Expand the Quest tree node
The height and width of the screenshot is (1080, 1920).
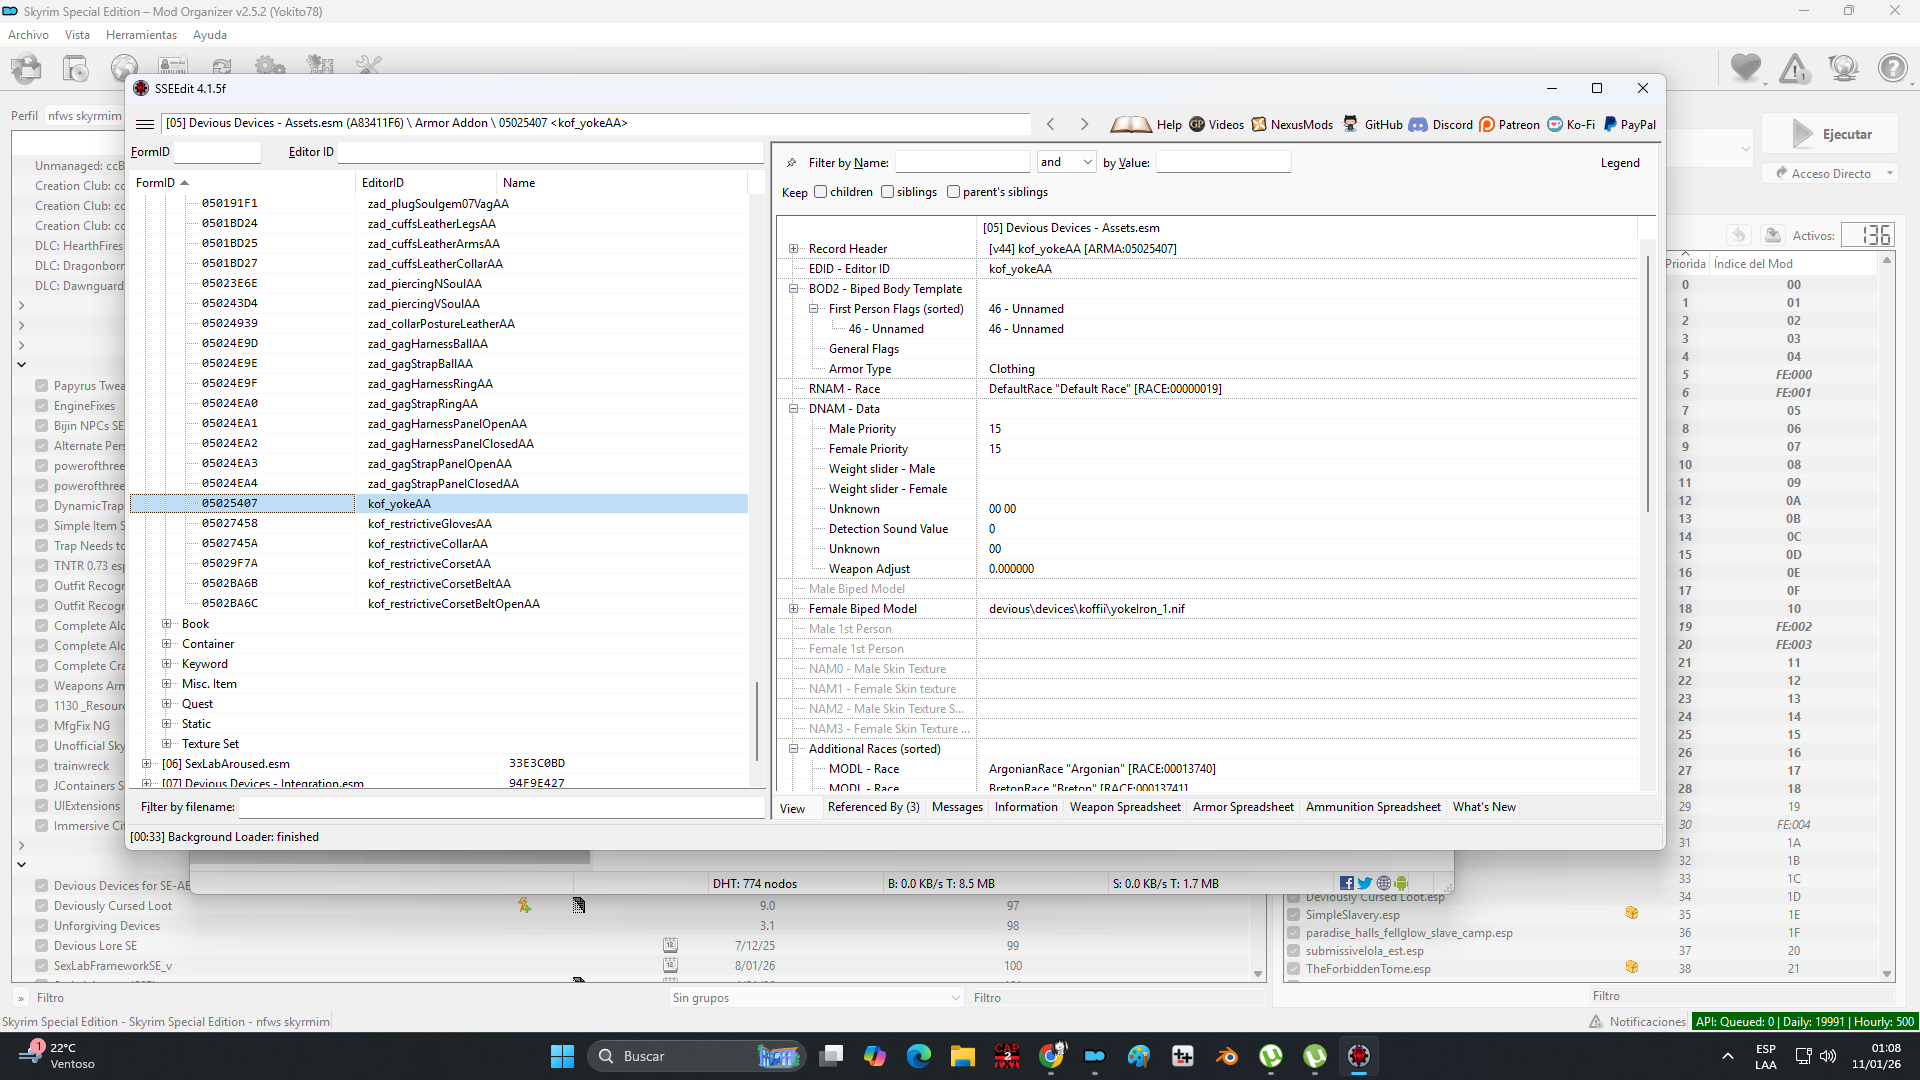point(167,704)
